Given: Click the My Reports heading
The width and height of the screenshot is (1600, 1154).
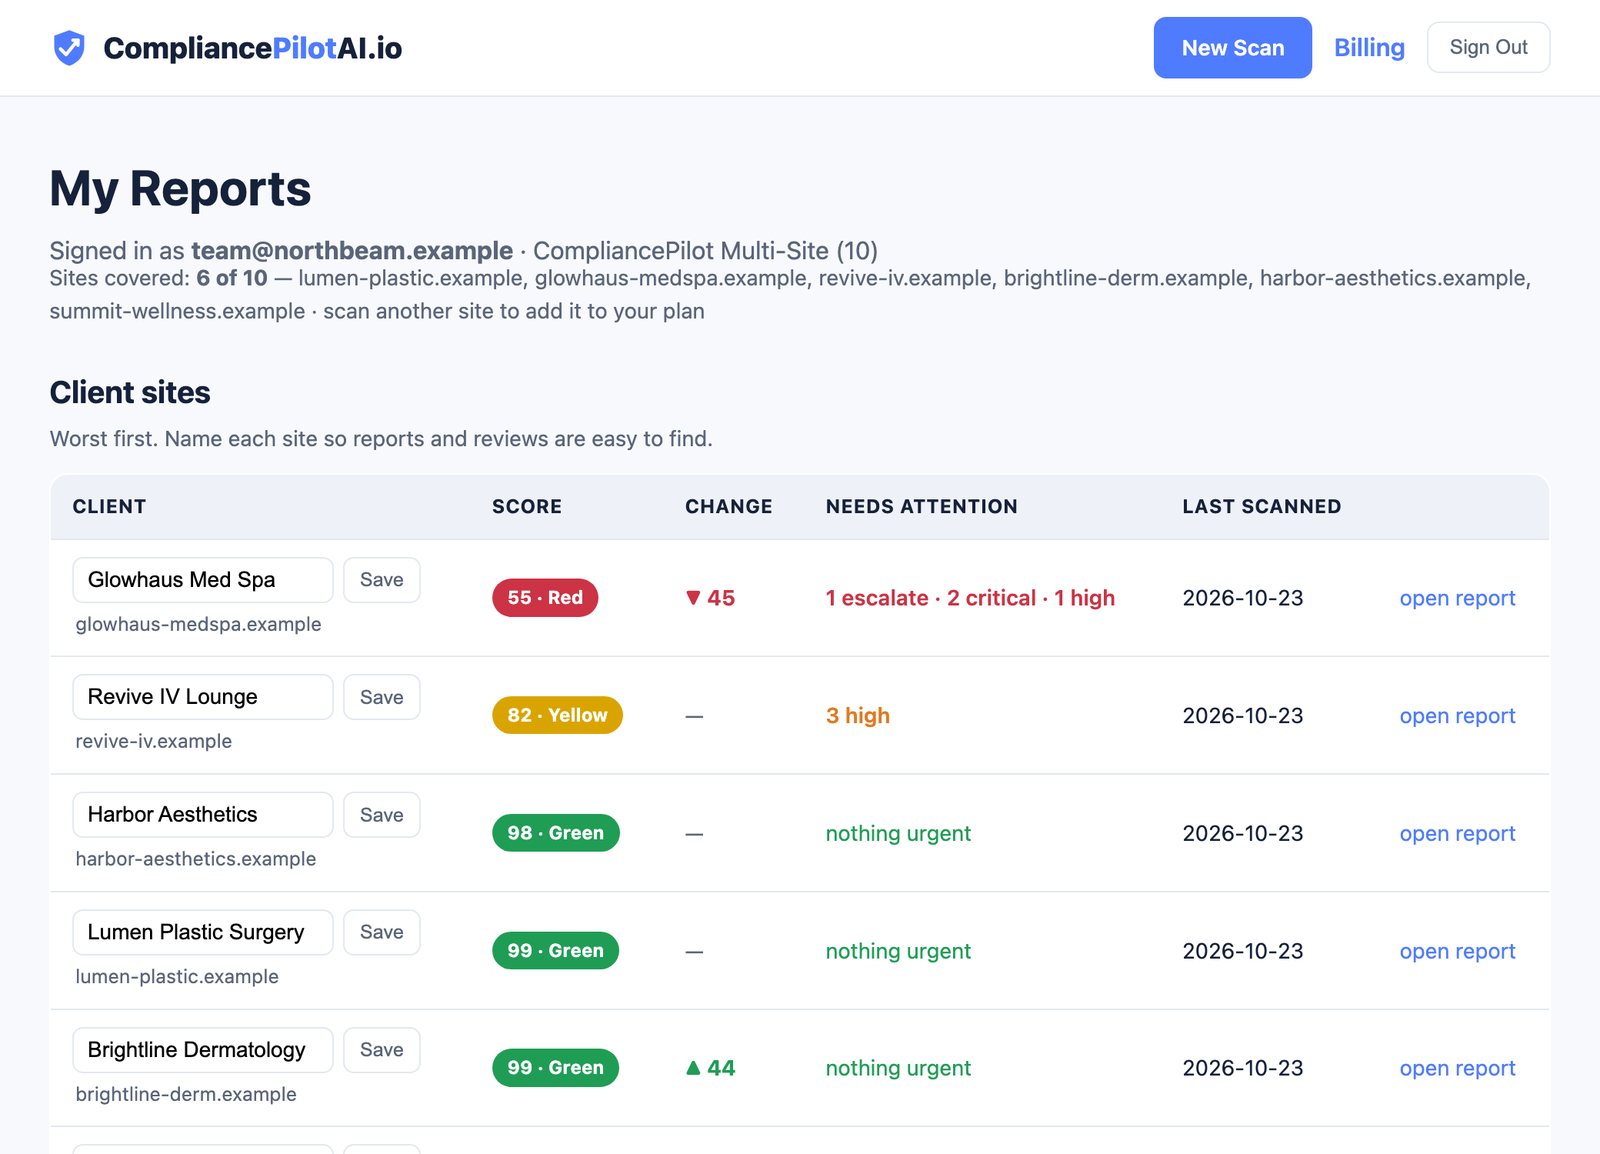Looking at the screenshot, I should point(180,189).
